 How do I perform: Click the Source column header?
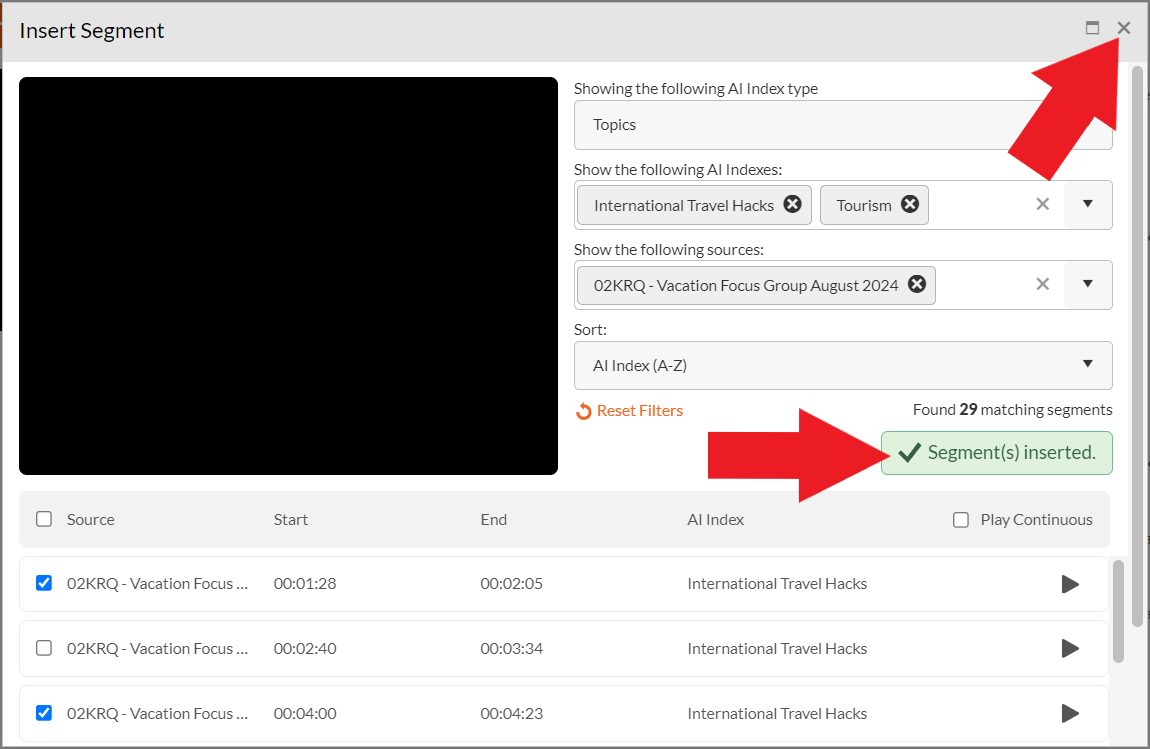[90, 519]
